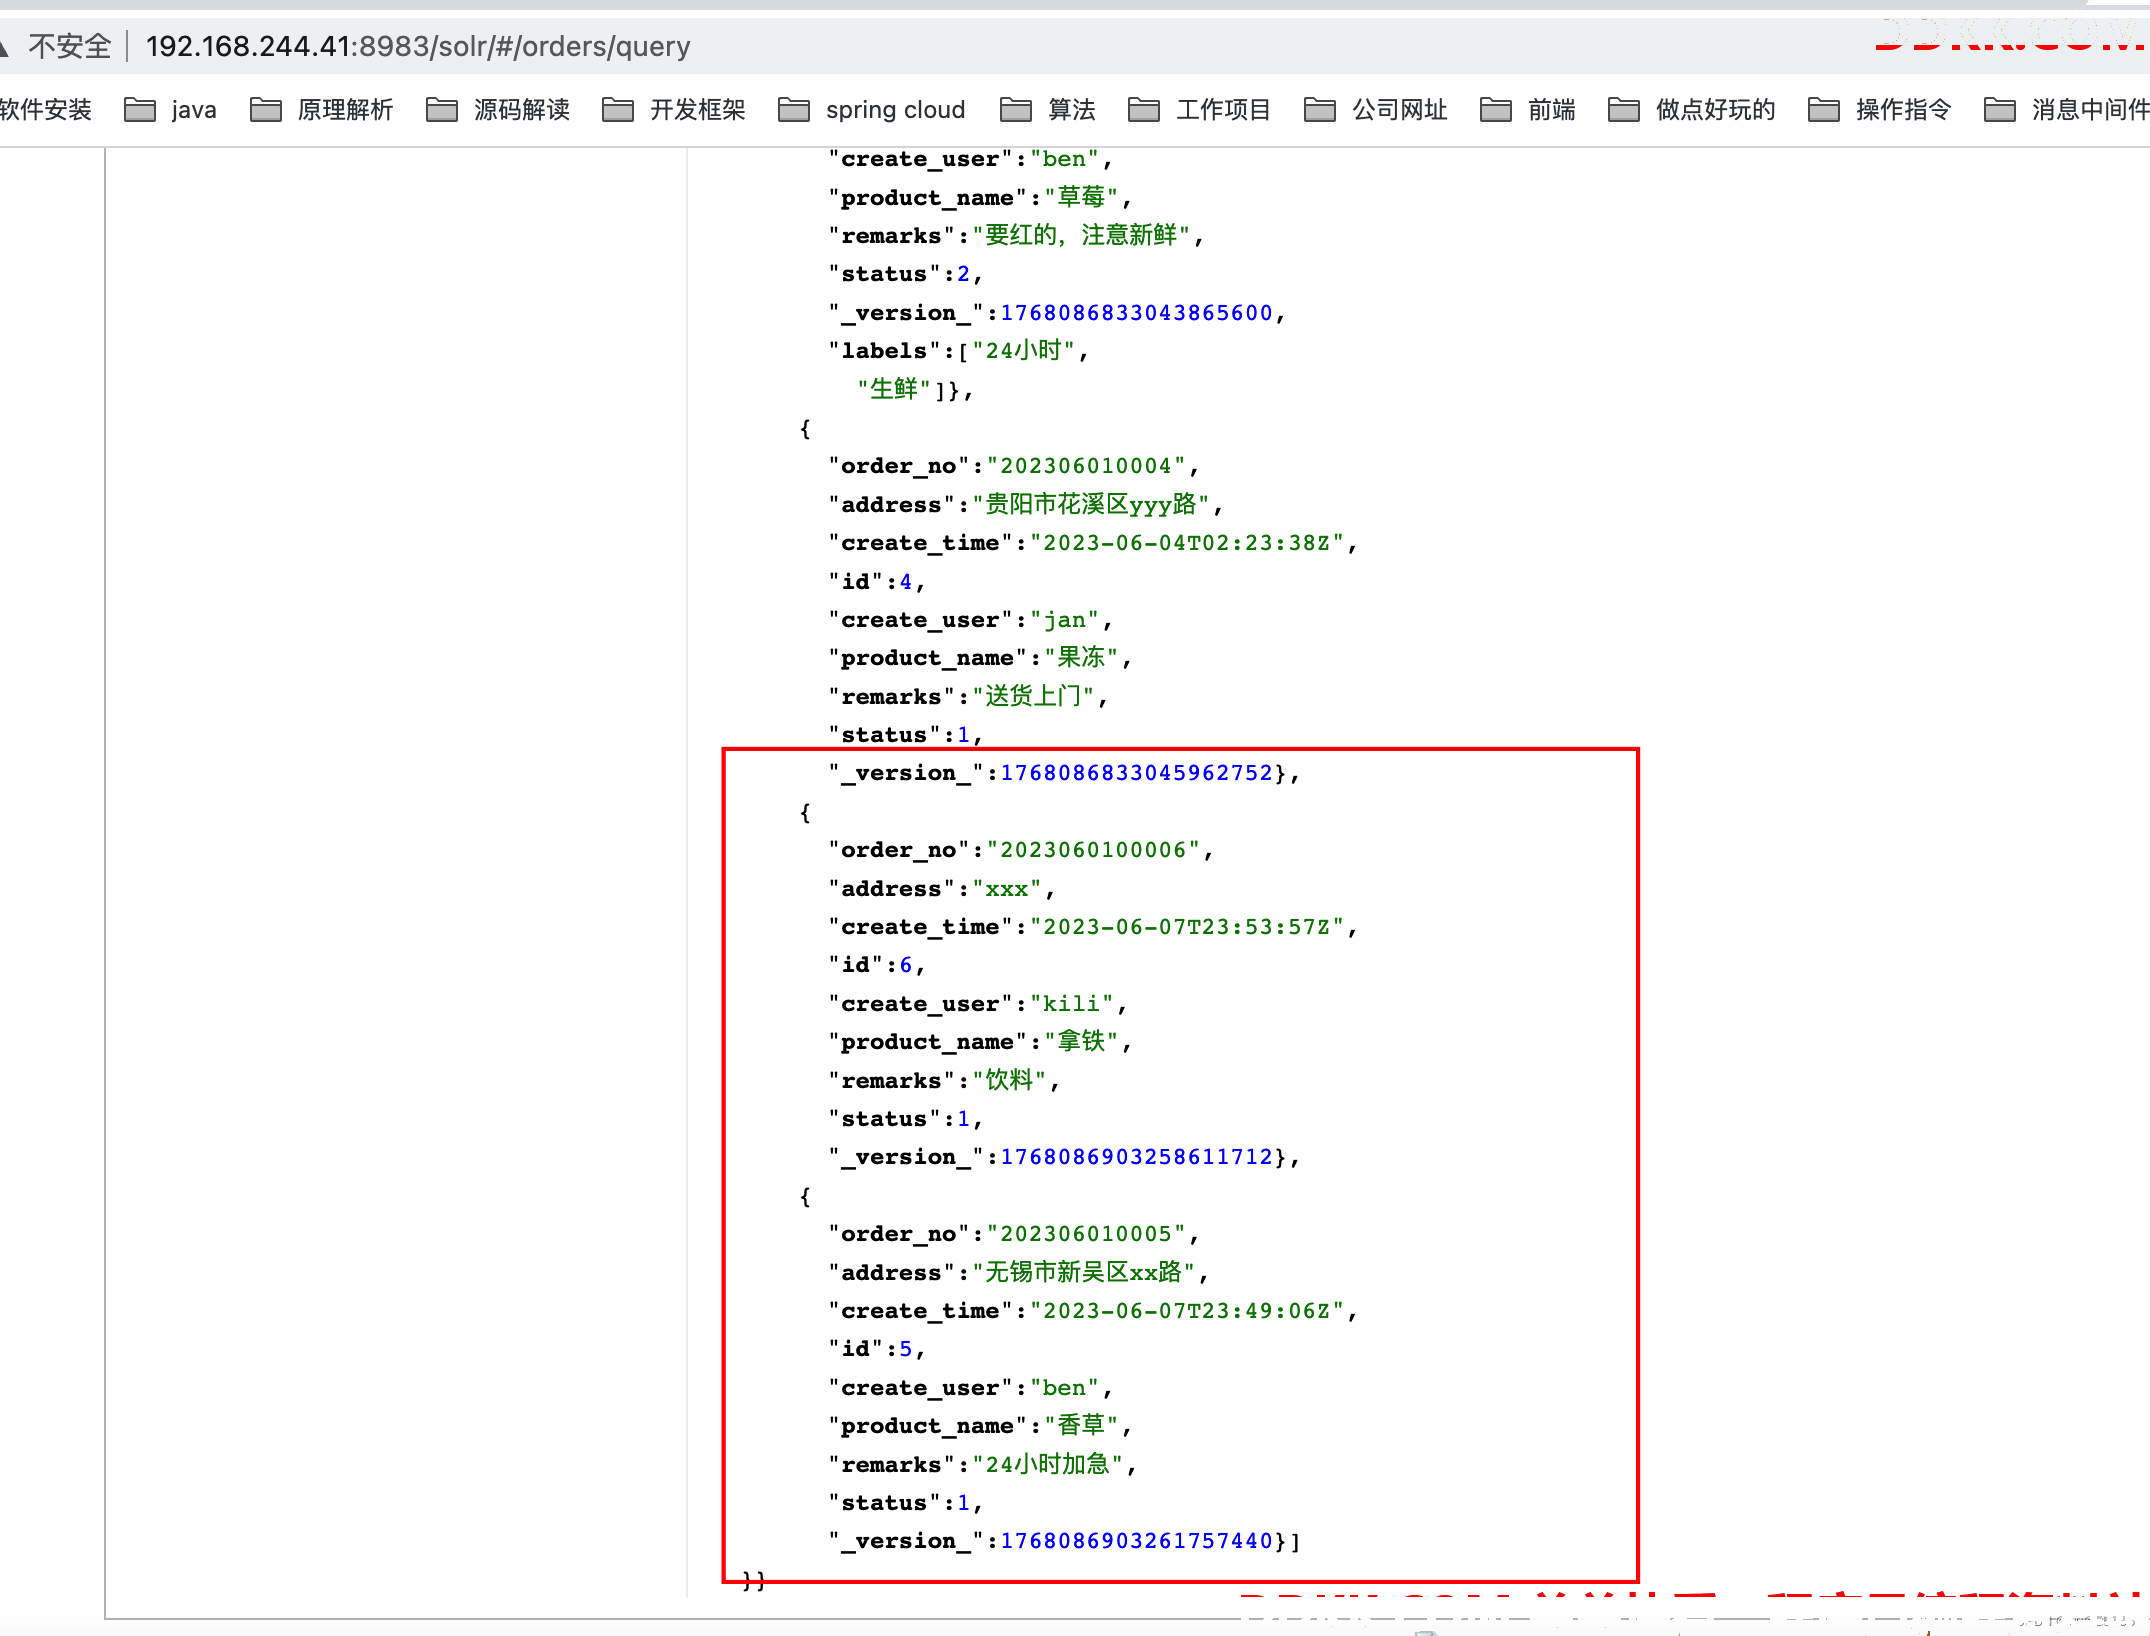
Task: Click the product_name value 草莓
Action: coord(1081,198)
